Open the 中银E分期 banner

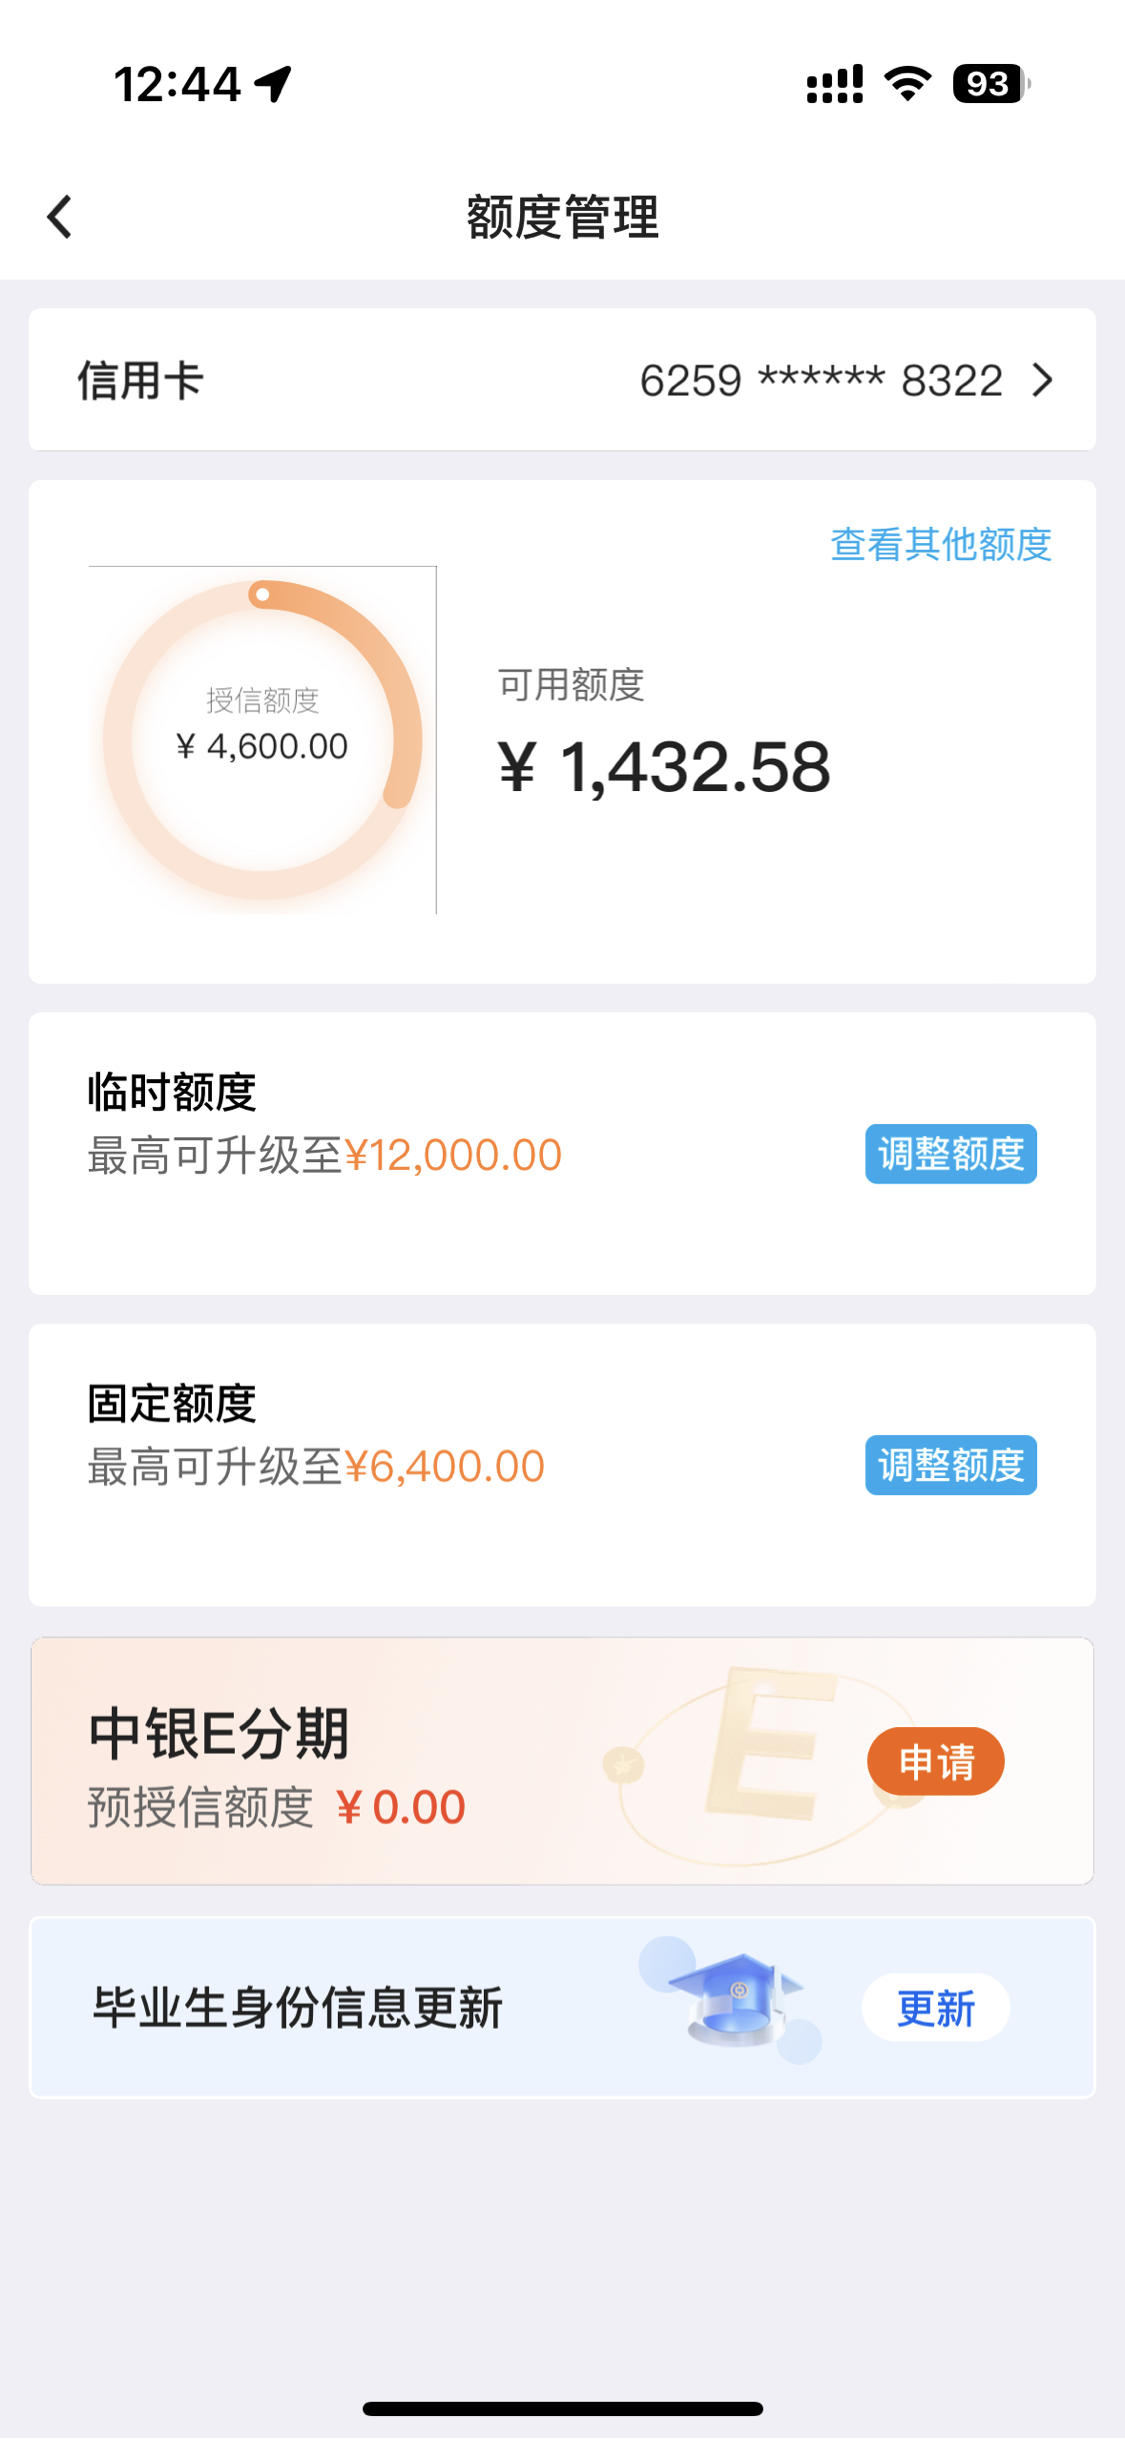[x=562, y=1761]
